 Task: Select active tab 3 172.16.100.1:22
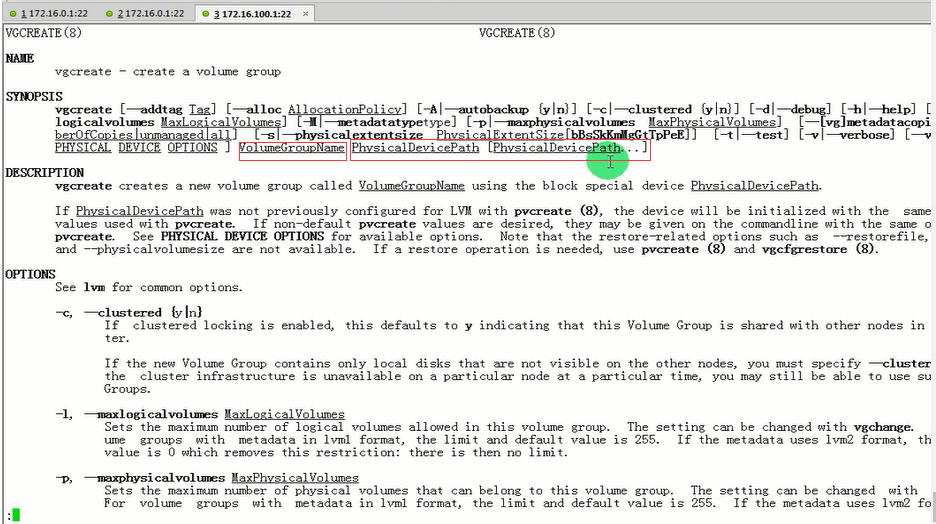point(251,13)
